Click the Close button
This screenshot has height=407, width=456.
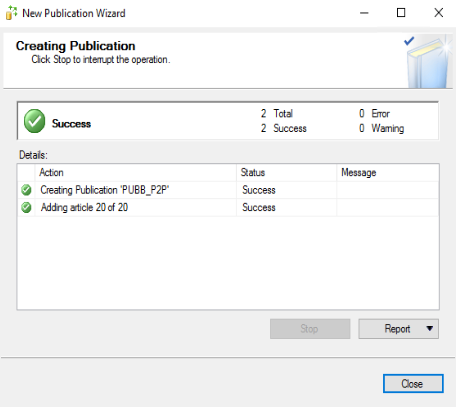(413, 384)
